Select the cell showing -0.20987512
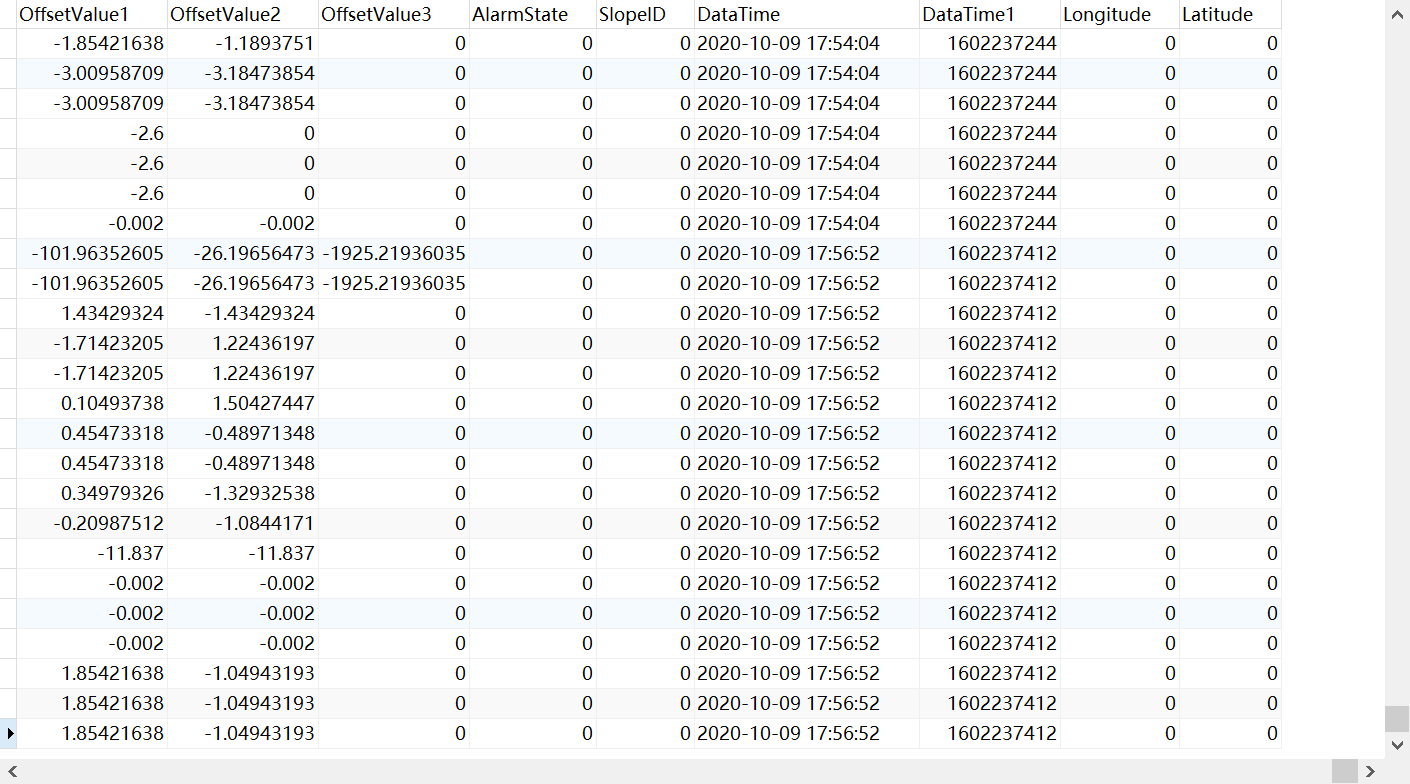The height and width of the screenshot is (784, 1410). click(x=92, y=524)
